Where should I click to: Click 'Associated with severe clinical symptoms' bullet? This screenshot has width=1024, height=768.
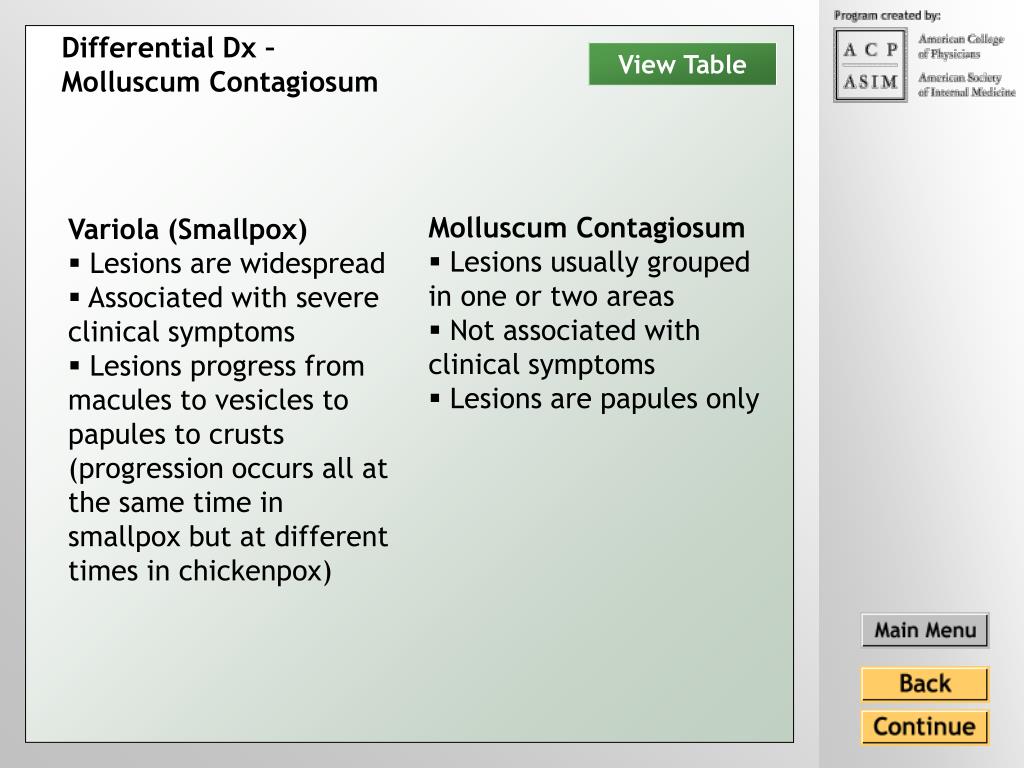[224, 315]
